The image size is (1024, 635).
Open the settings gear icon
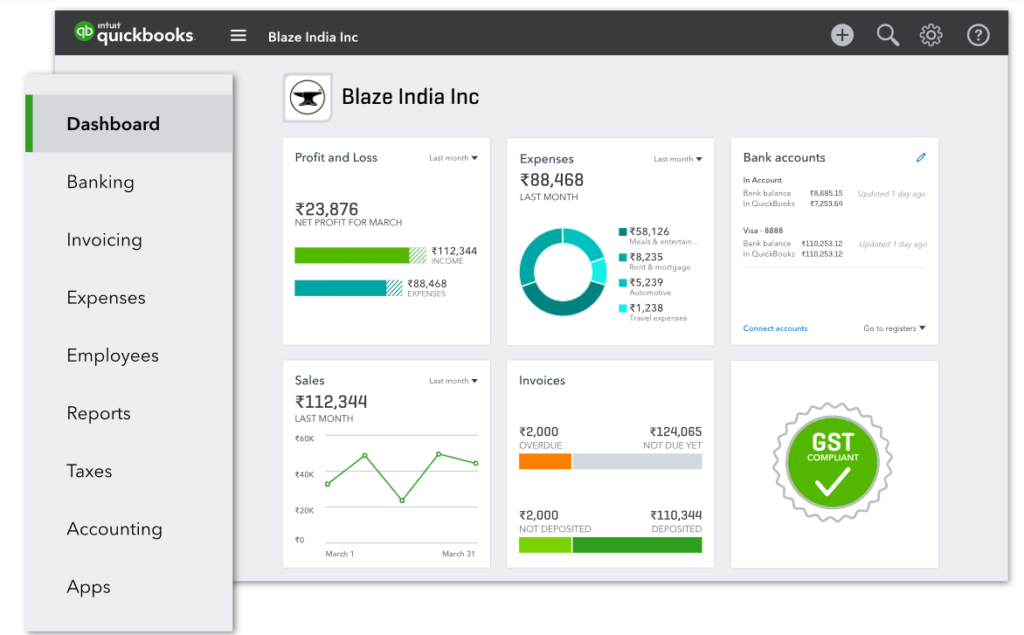click(x=931, y=36)
